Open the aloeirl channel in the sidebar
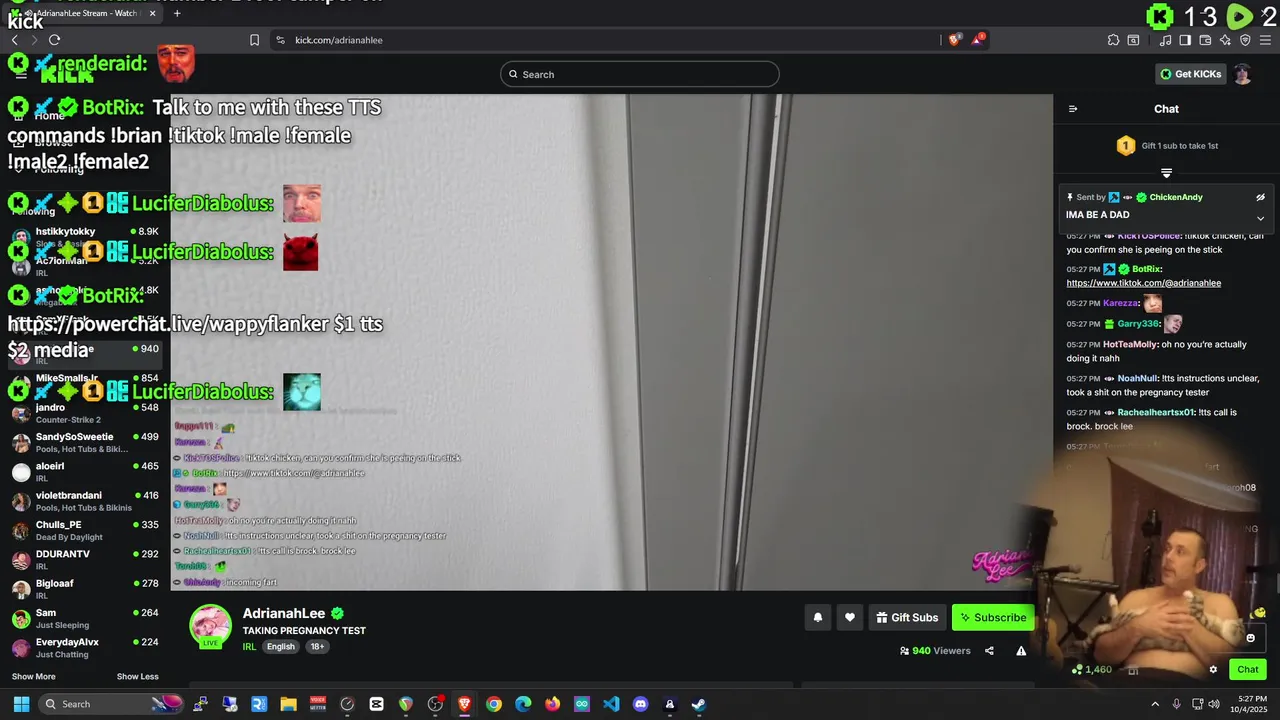 tap(84, 472)
